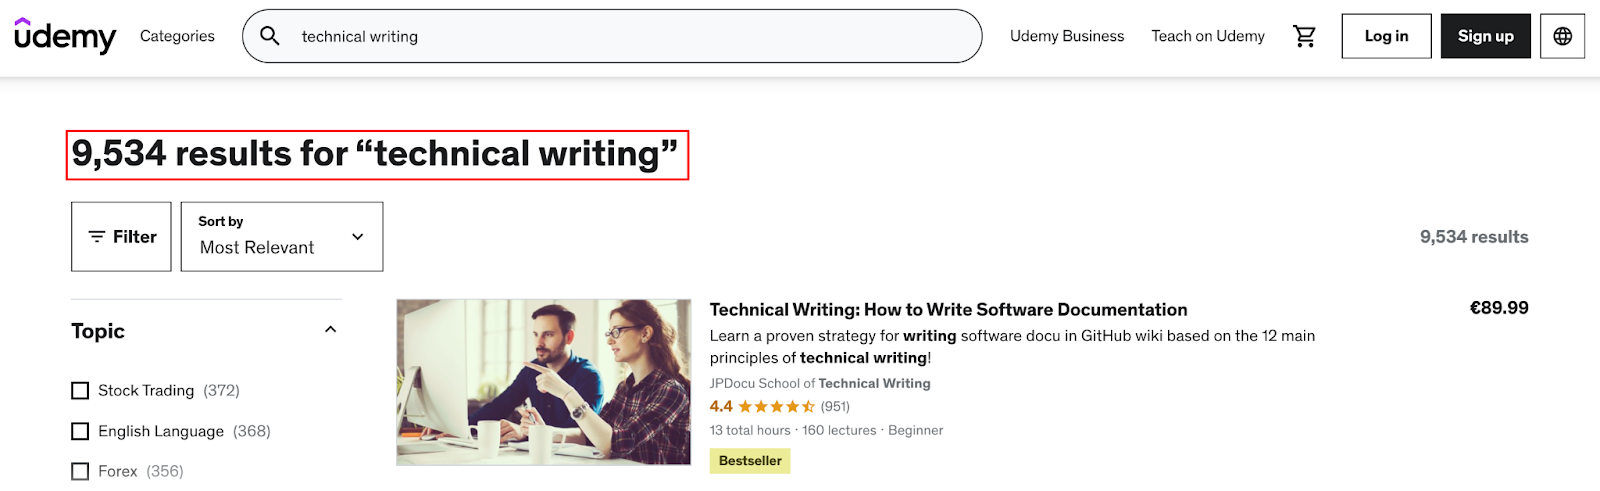1600x491 pixels.
Task: Open the language globe selector
Action: 1562,36
